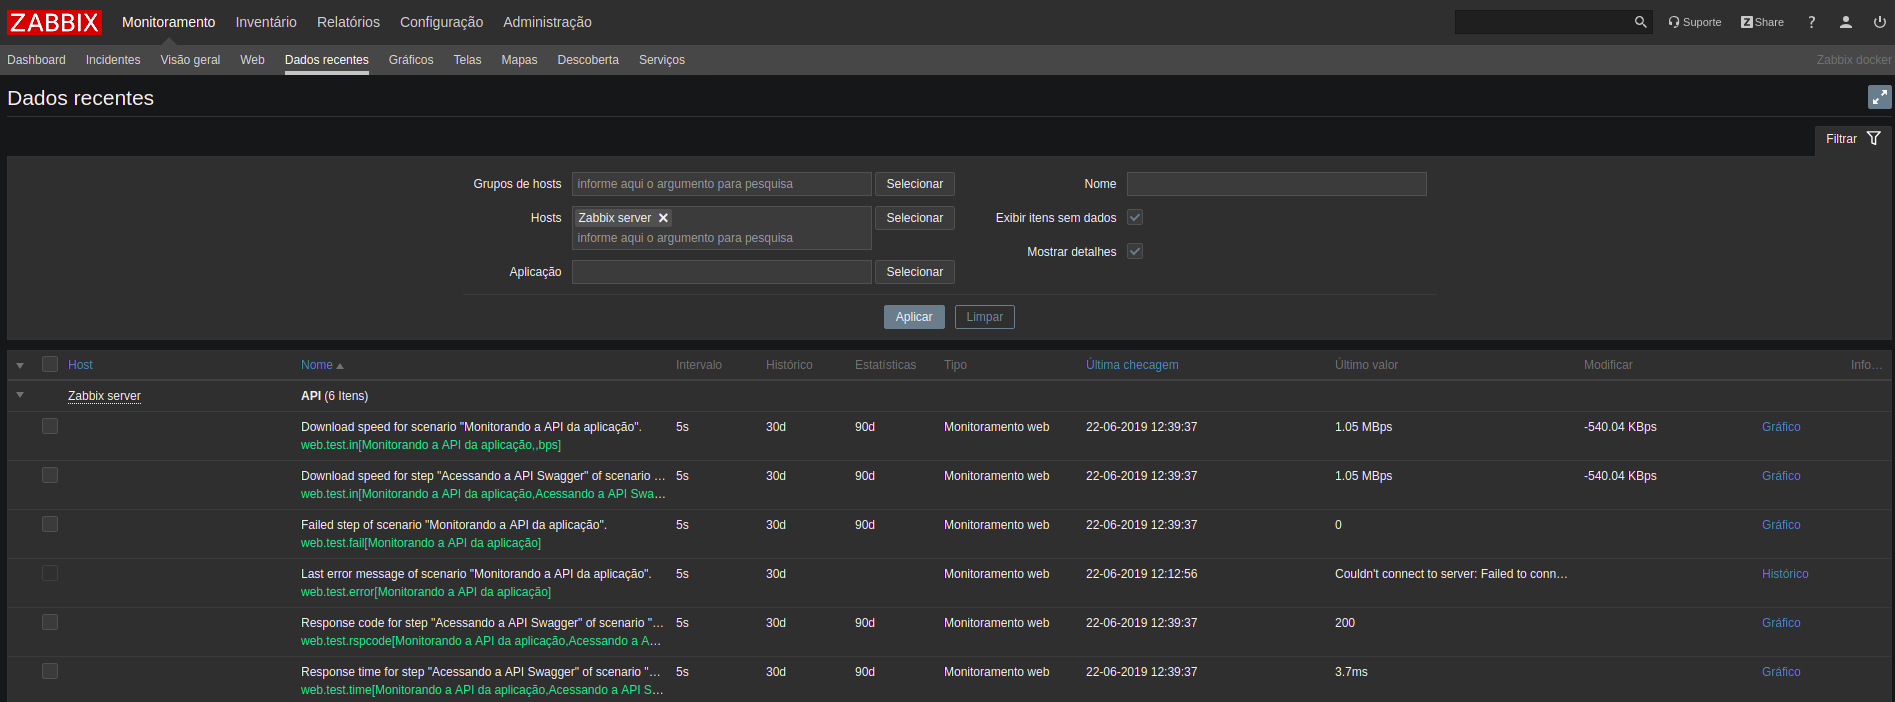
Task: Open Histórico for Last error message
Action: coord(1785,574)
